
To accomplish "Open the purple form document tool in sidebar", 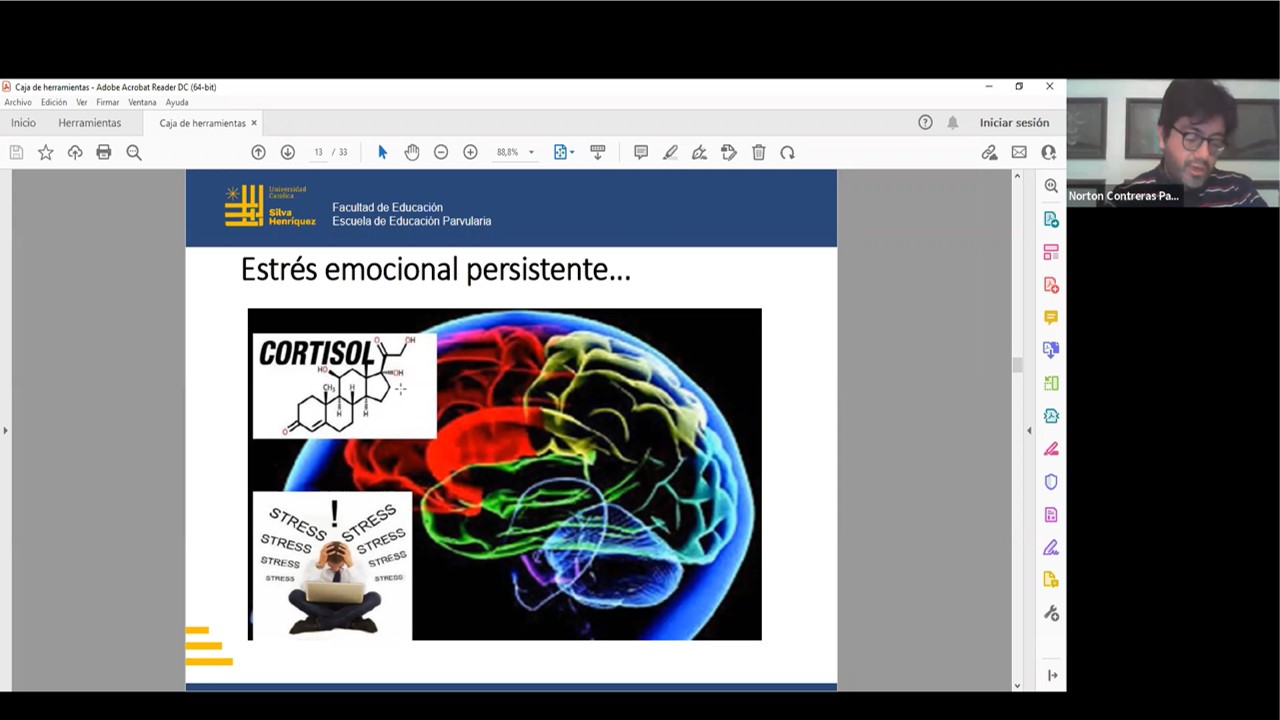I will [x=1051, y=515].
